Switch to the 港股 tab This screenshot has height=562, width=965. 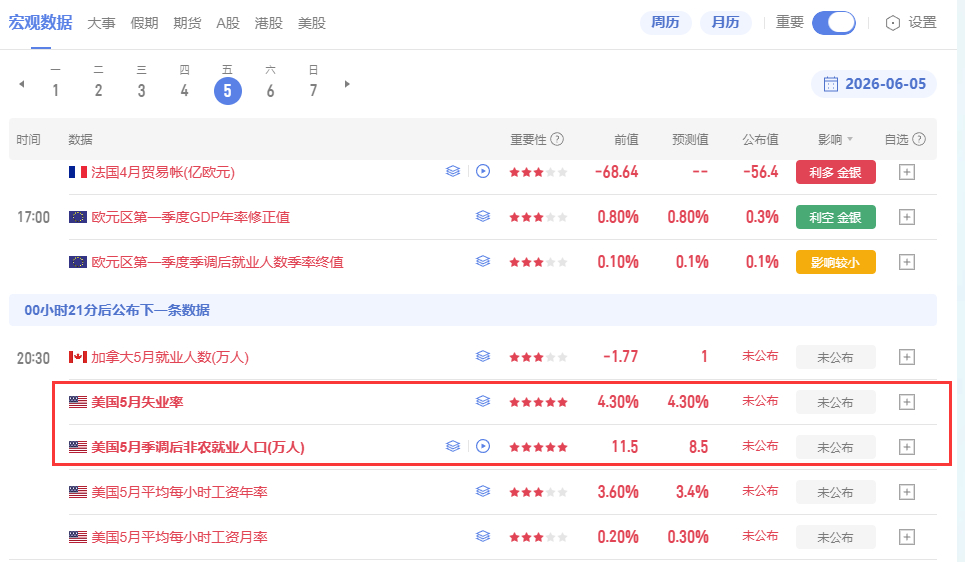(x=269, y=23)
